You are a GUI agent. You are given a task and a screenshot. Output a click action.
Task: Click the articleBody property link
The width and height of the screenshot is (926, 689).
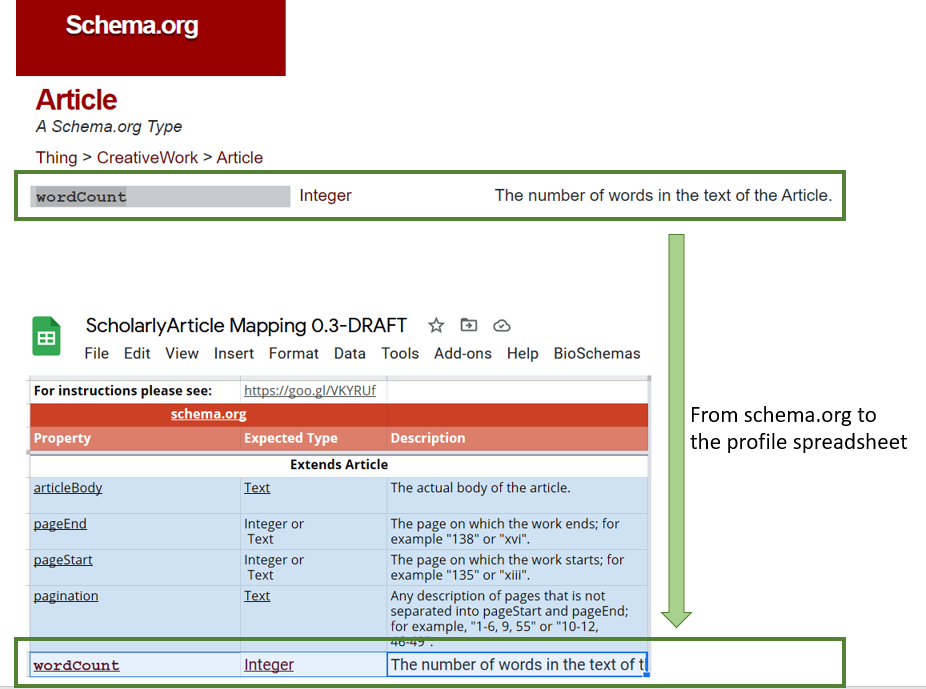67,487
